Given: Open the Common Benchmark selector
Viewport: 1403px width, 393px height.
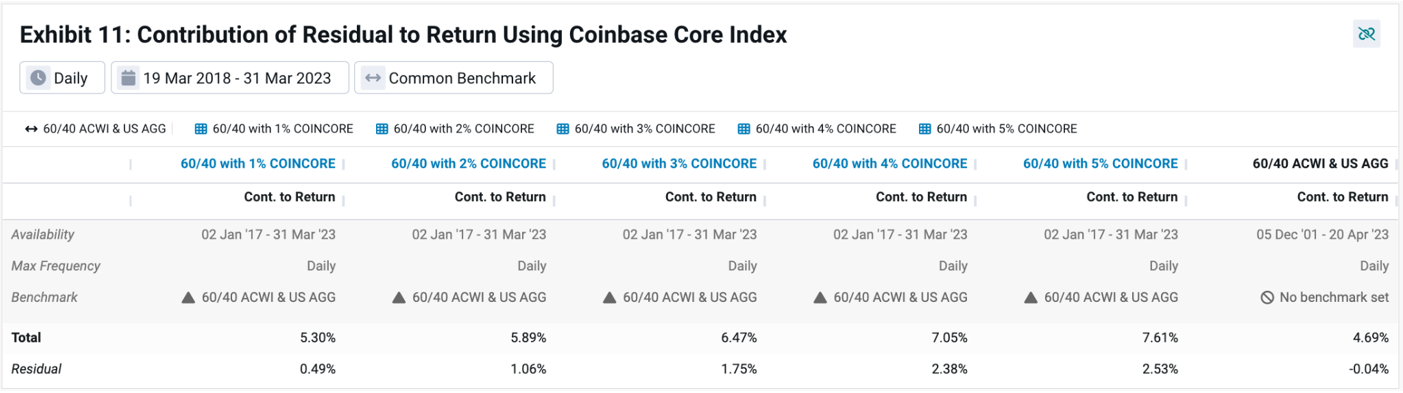Looking at the screenshot, I should 453,78.
